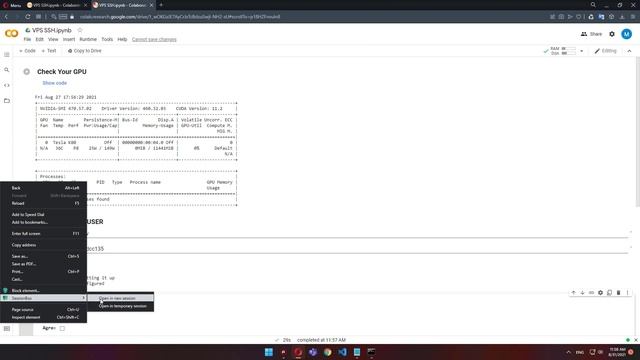The width and height of the screenshot is (640, 360).
Task: Click the Show code link
Action: coord(55,83)
